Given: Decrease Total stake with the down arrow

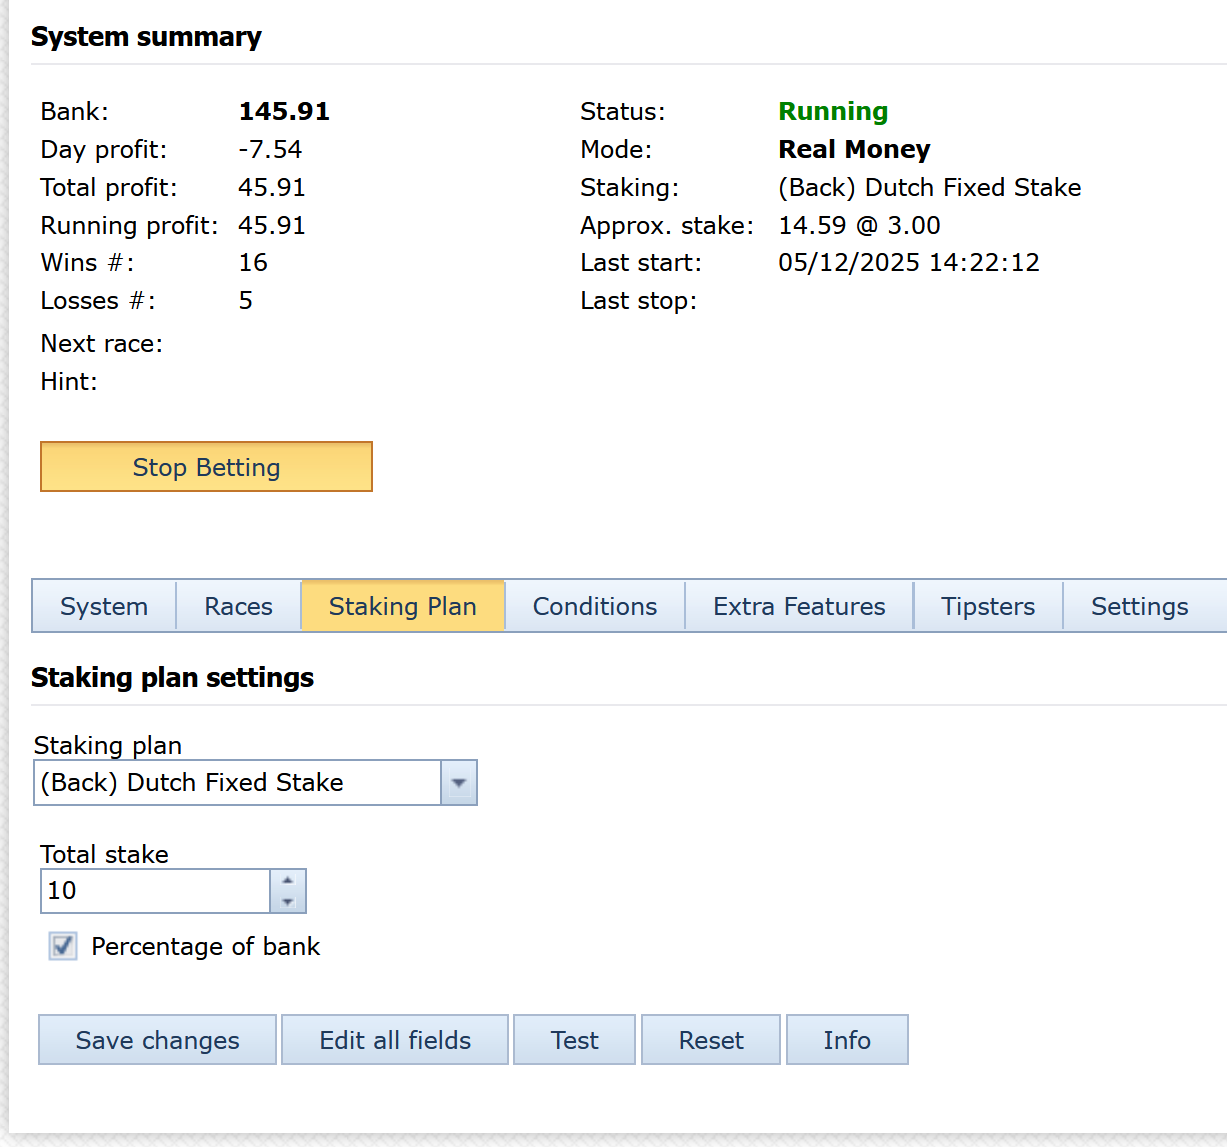Looking at the screenshot, I should click(288, 902).
